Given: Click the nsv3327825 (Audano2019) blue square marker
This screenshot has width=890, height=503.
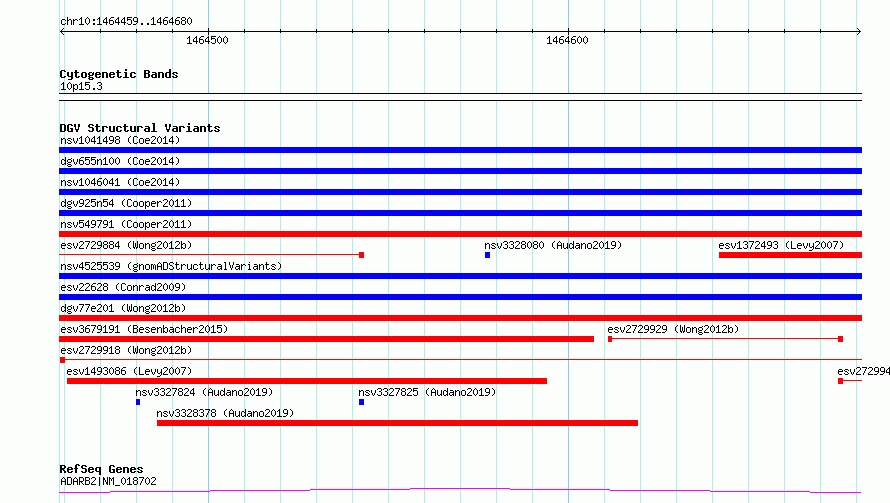Looking at the screenshot, I should pos(362,402).
